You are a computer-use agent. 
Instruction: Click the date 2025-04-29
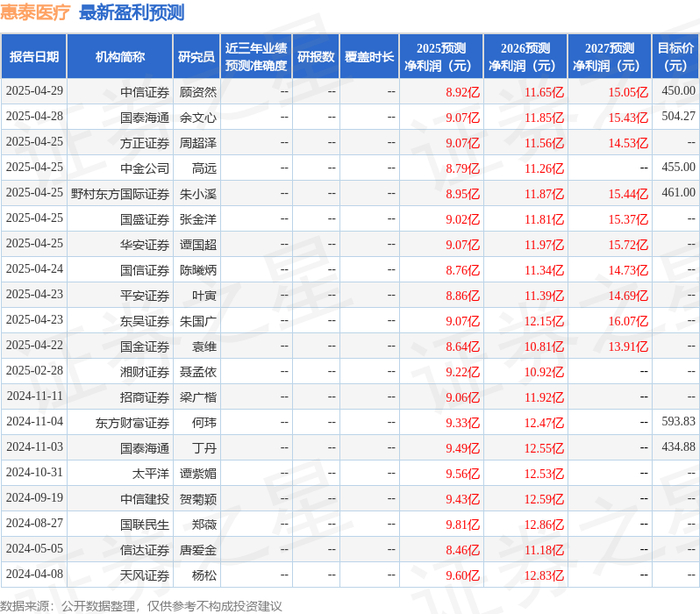(34, 91)
